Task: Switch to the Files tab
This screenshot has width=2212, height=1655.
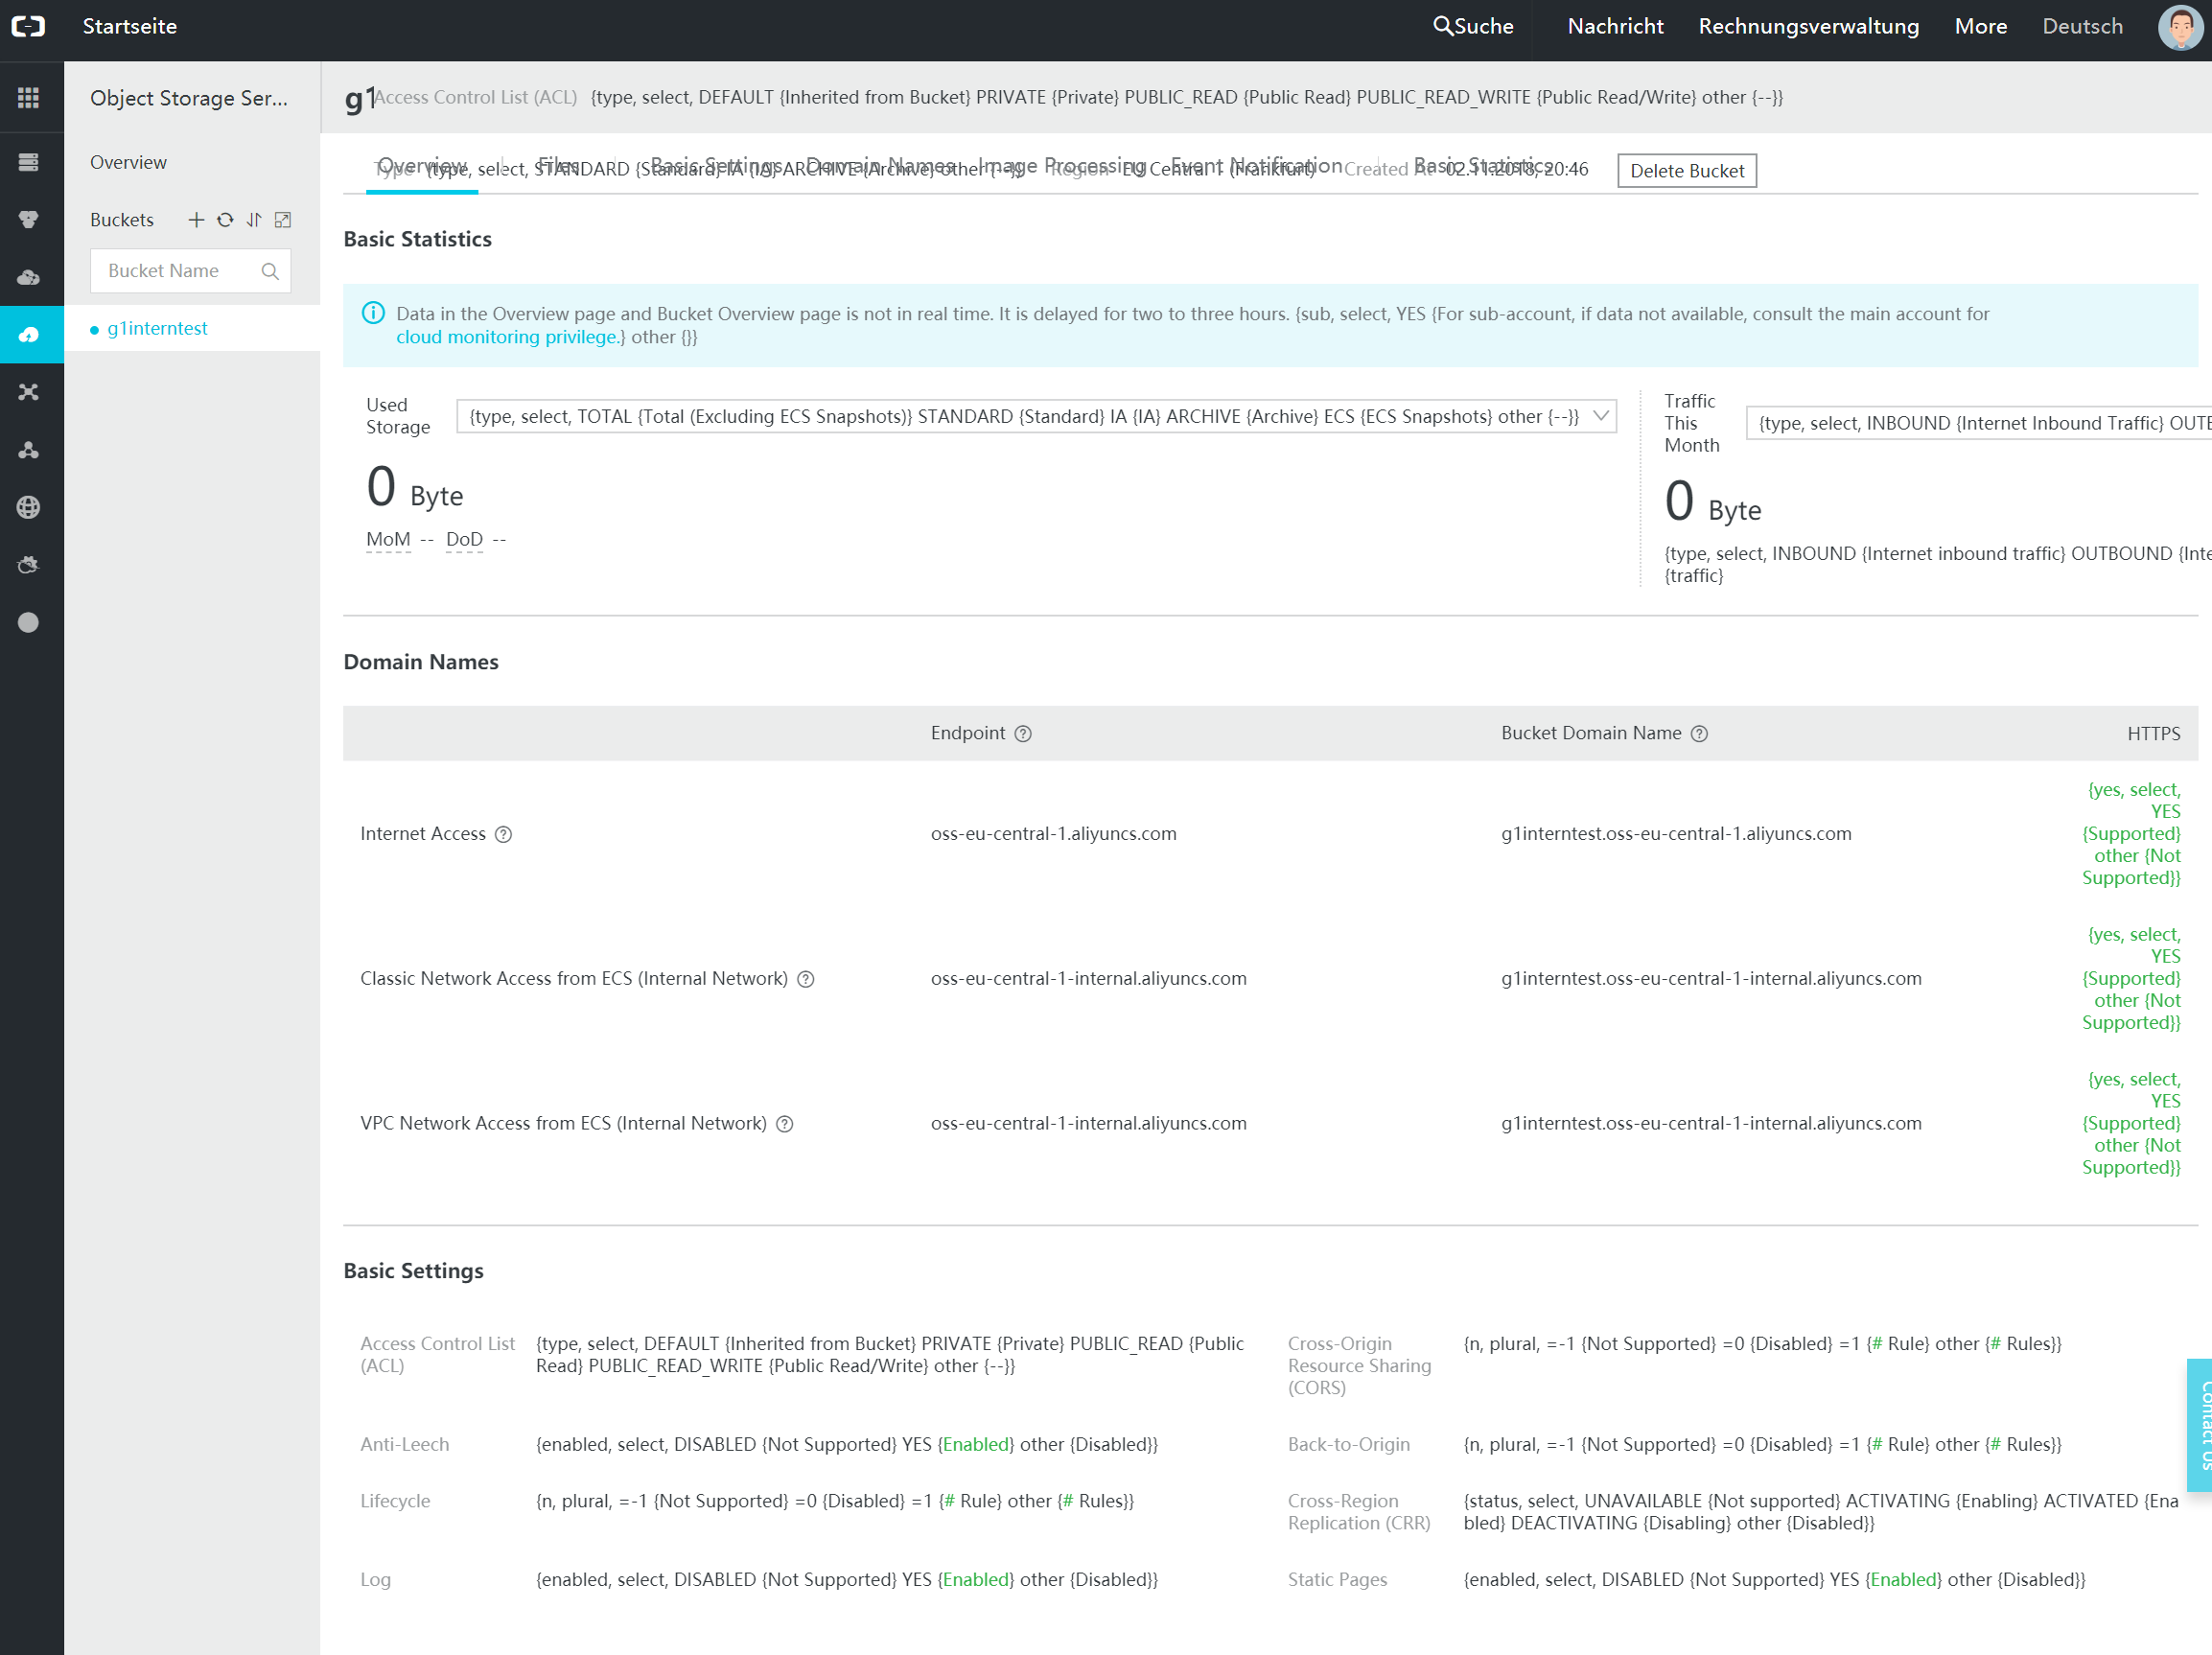Action: 558,166
